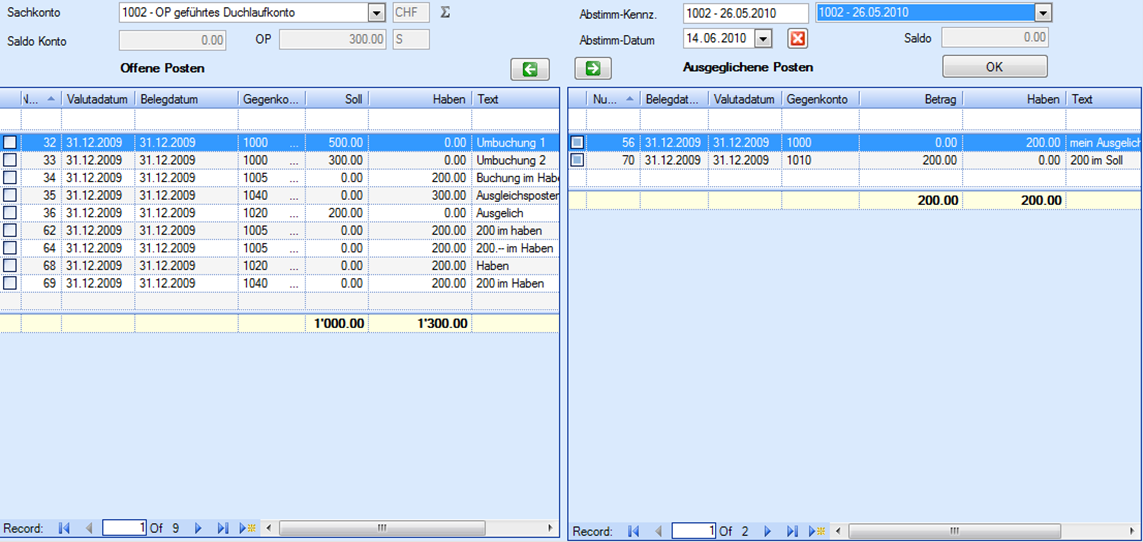
Task: Click the green left arrow button
Action: tap(529, 68)
